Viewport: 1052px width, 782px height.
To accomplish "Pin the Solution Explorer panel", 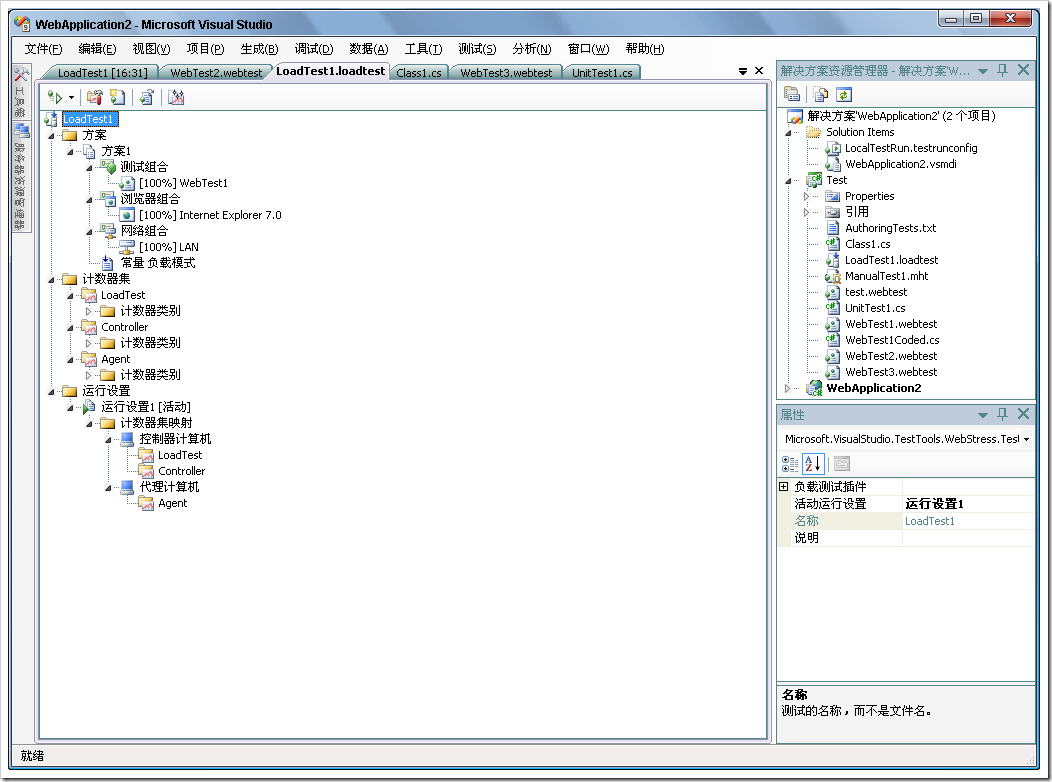I will (x=1002, y=70).
